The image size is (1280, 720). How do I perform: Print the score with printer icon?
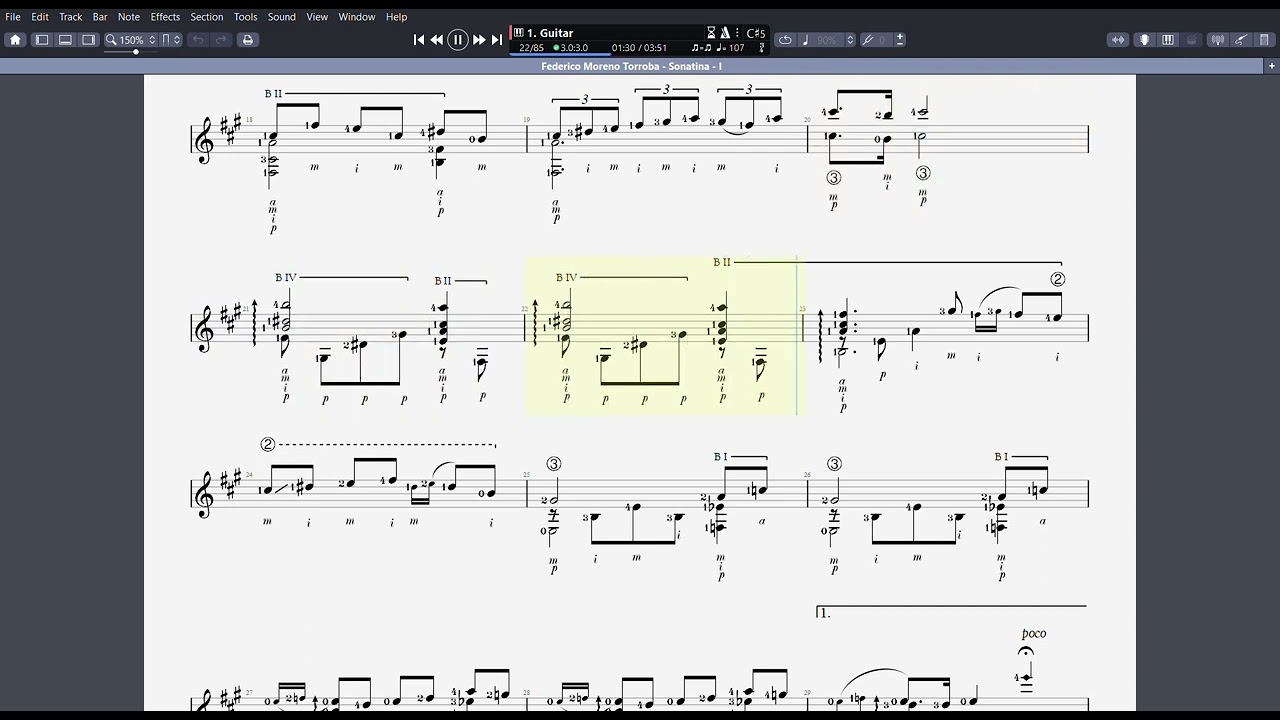[248, 40]
